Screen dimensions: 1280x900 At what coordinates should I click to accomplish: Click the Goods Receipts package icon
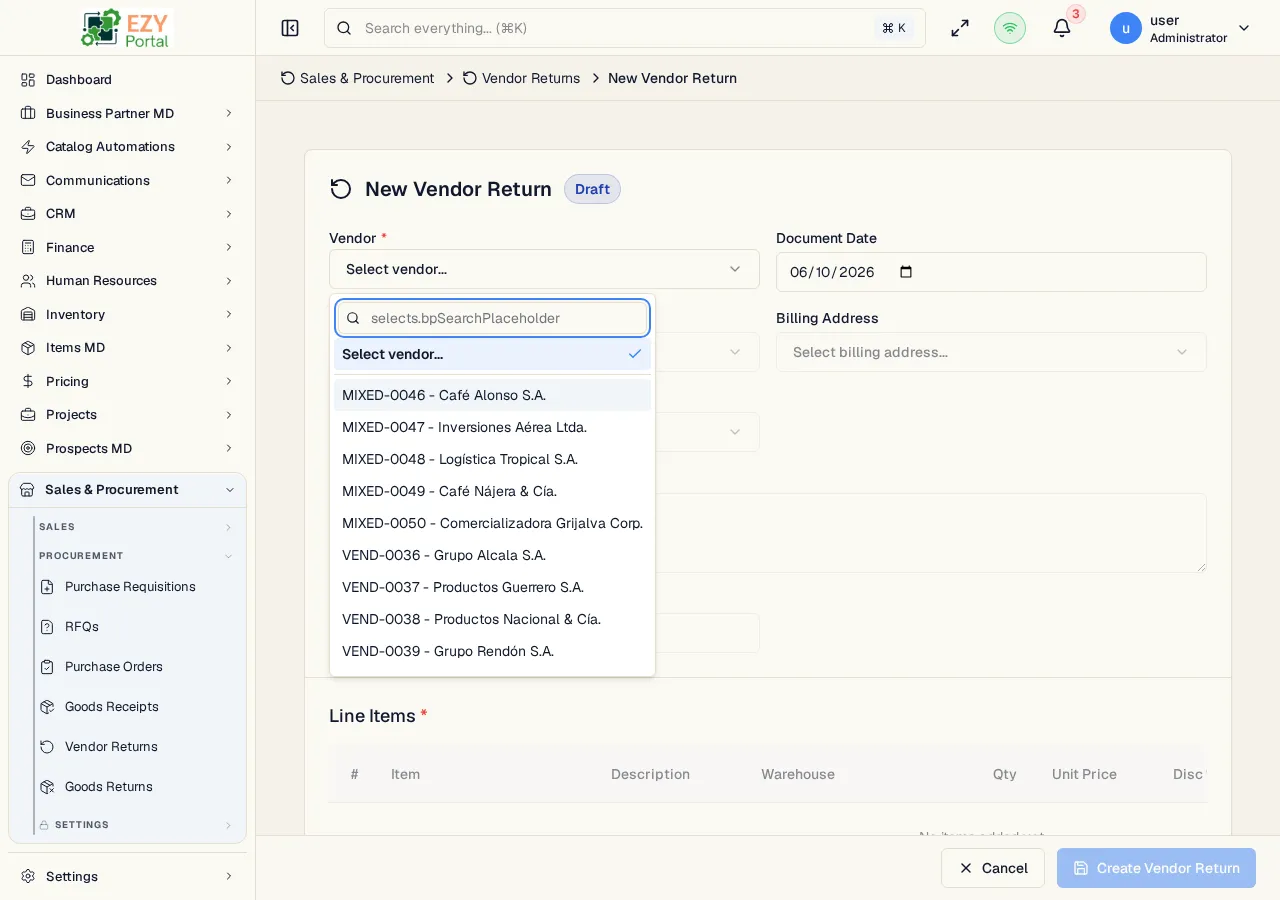coord(47,707)
